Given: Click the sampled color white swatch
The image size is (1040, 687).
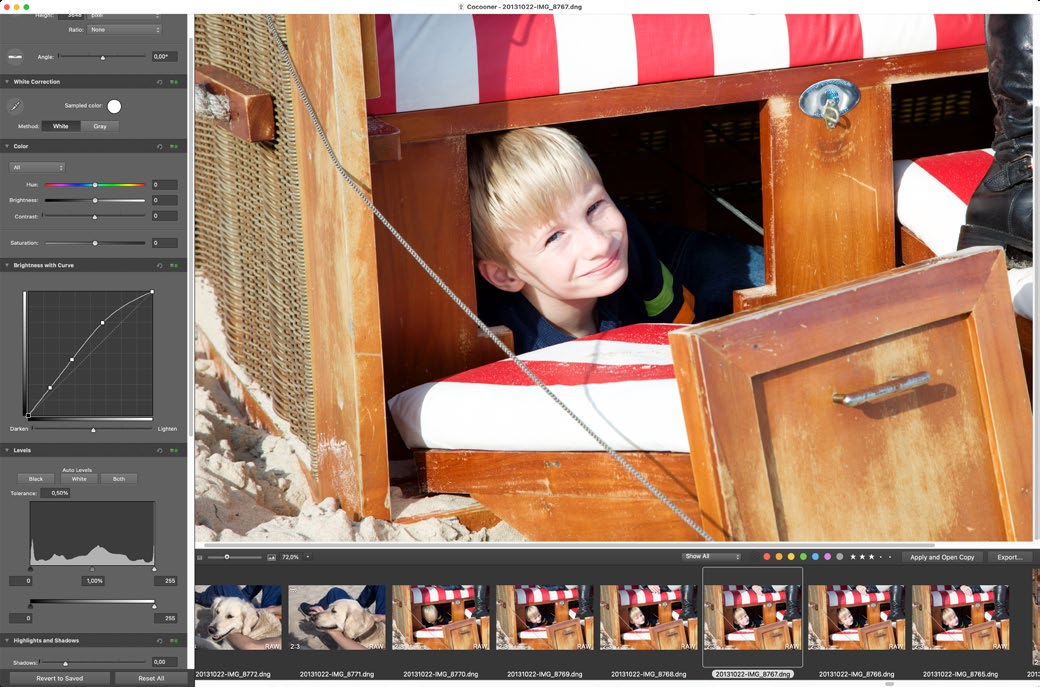Looking at the screenshot, I should (x=114, y=106).
